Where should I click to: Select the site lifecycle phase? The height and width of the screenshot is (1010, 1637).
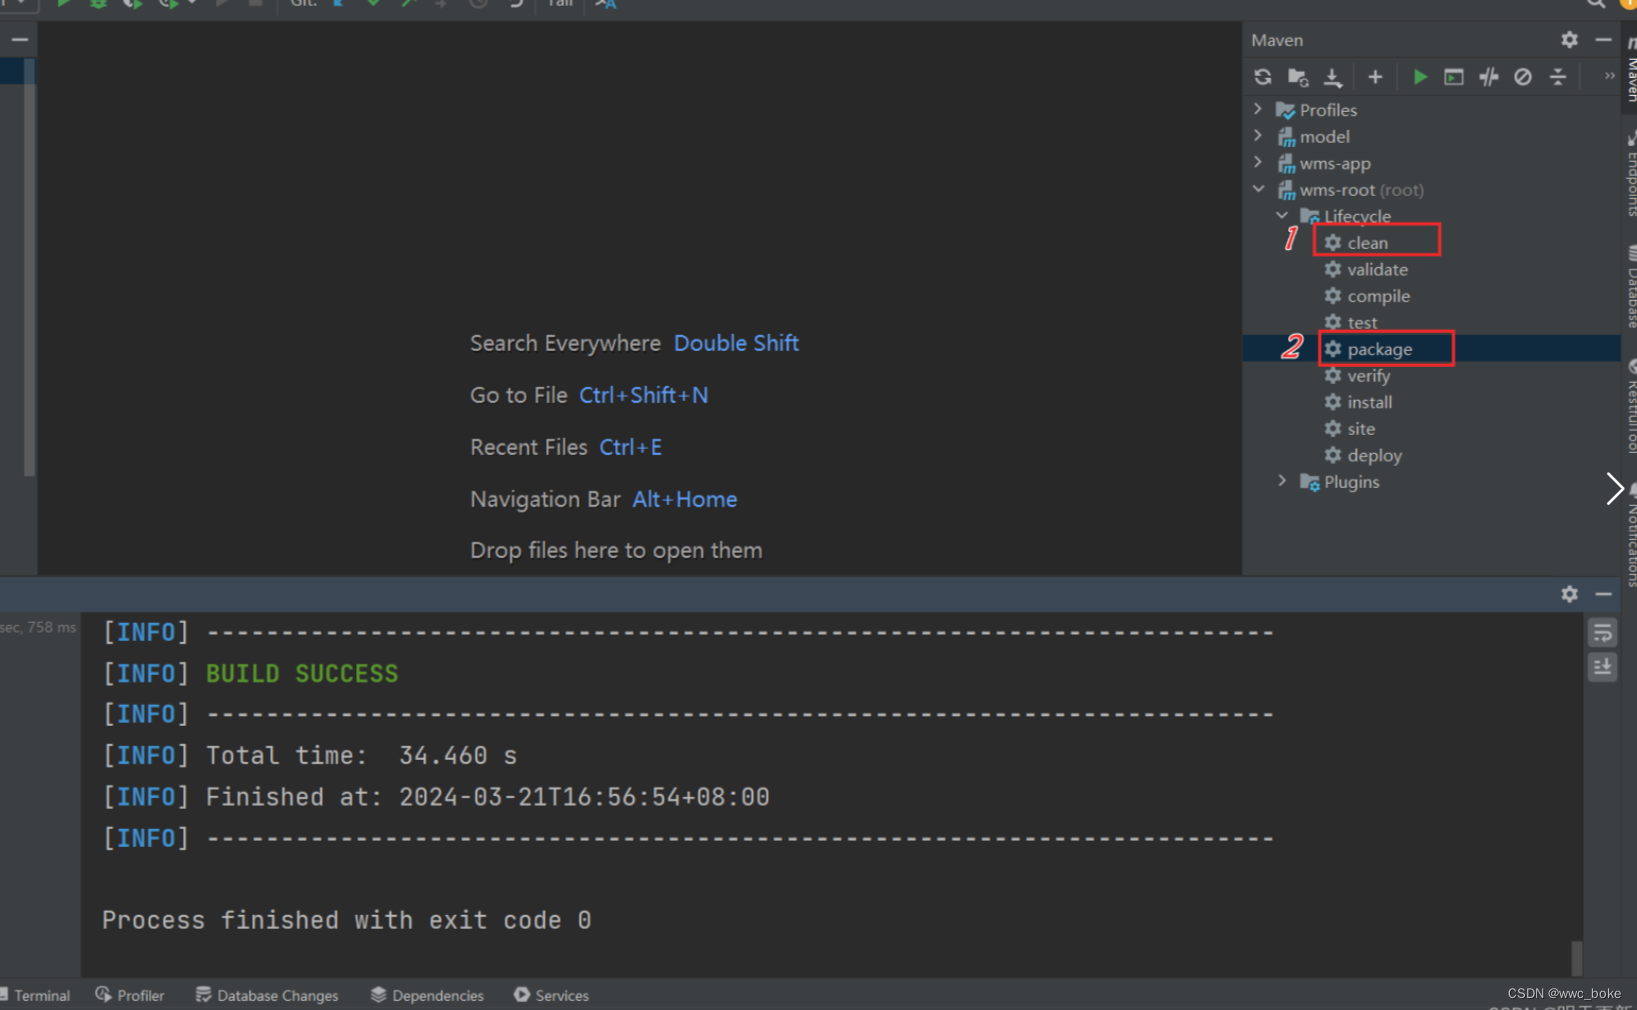(x=1431, y=428)
